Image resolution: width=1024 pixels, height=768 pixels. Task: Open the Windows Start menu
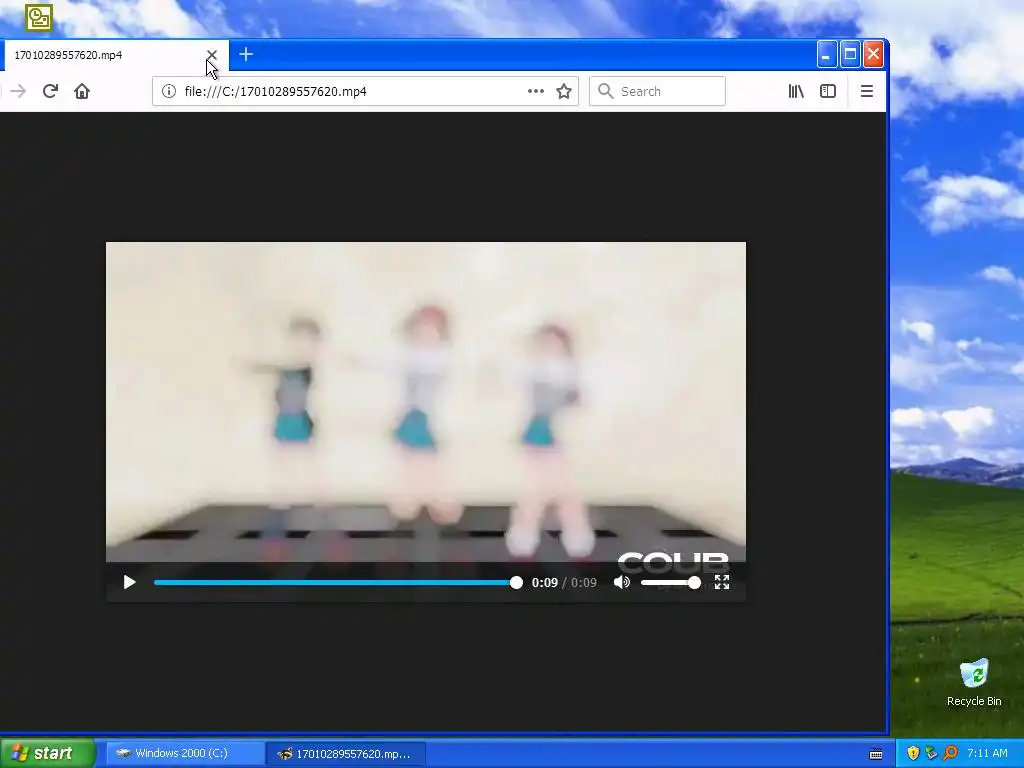coord(47,754)
